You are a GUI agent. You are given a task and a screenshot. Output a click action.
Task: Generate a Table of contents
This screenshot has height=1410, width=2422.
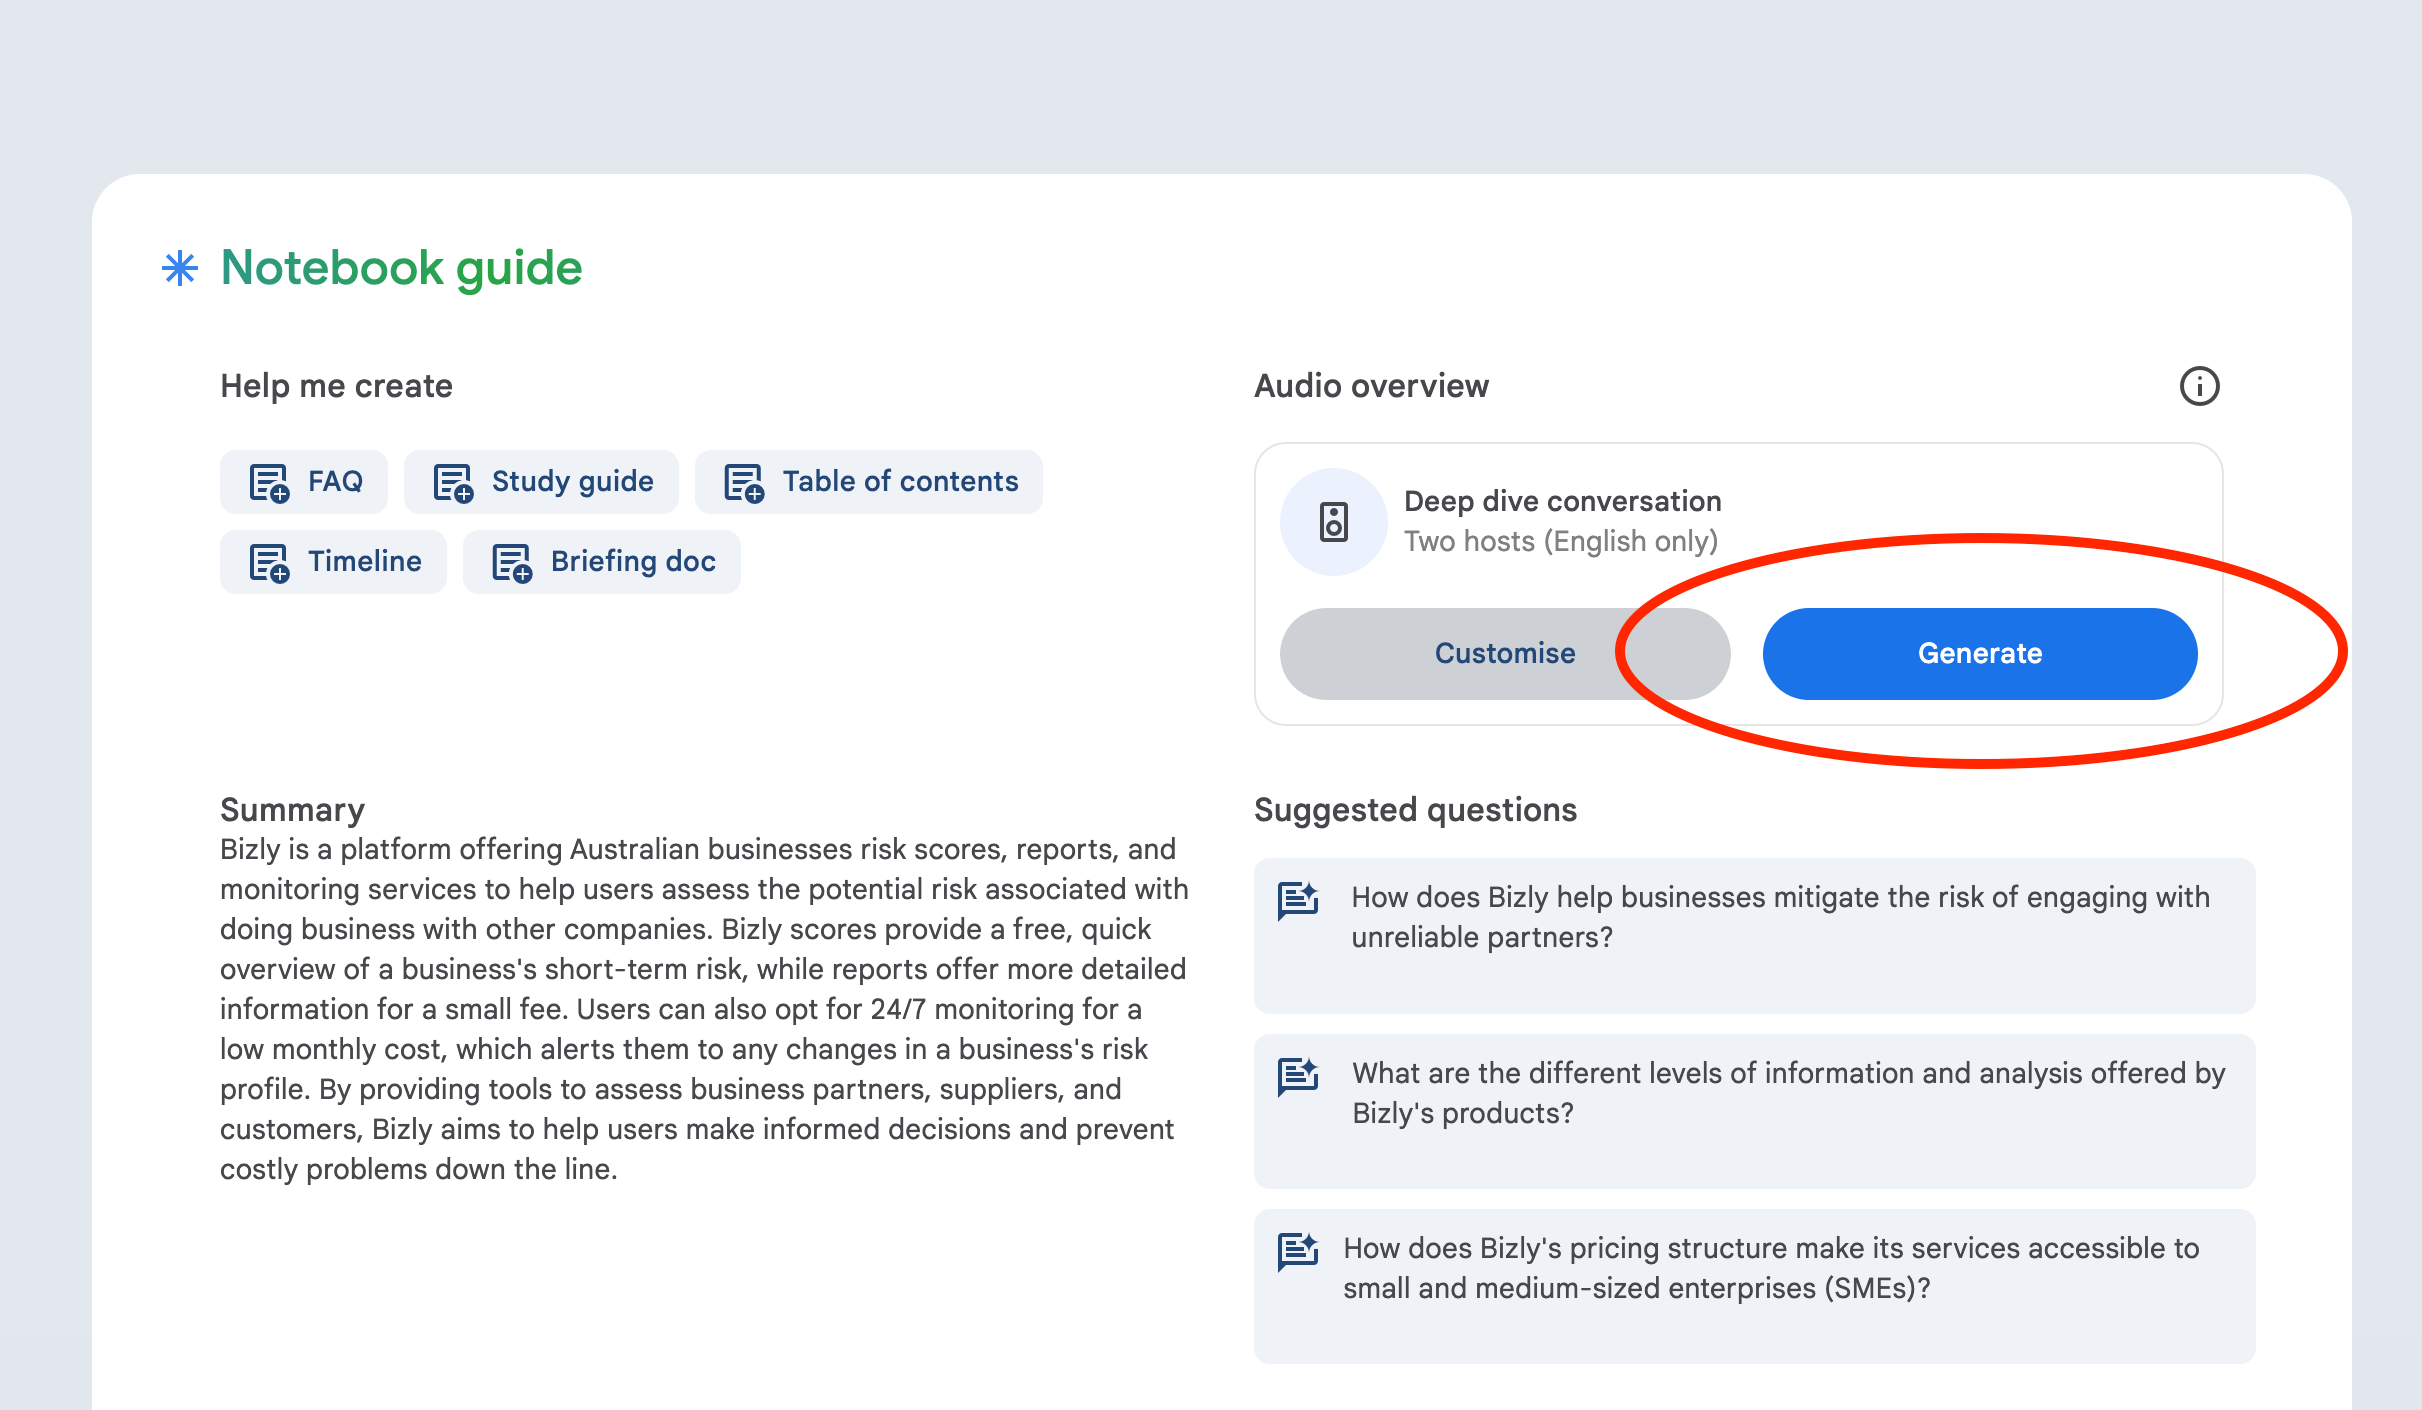(868, 482)
